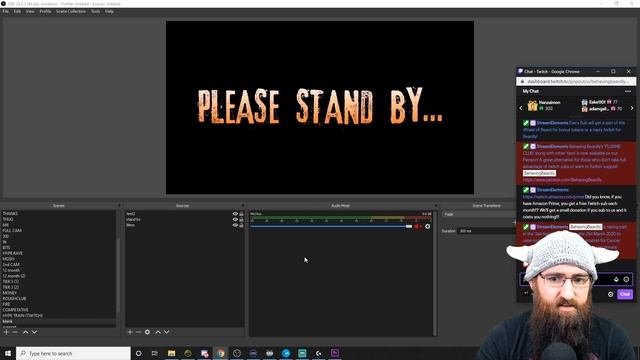640x360 pixels.
Task: Show next chat leaderboard with right arrow
Action: pos(632,108)
